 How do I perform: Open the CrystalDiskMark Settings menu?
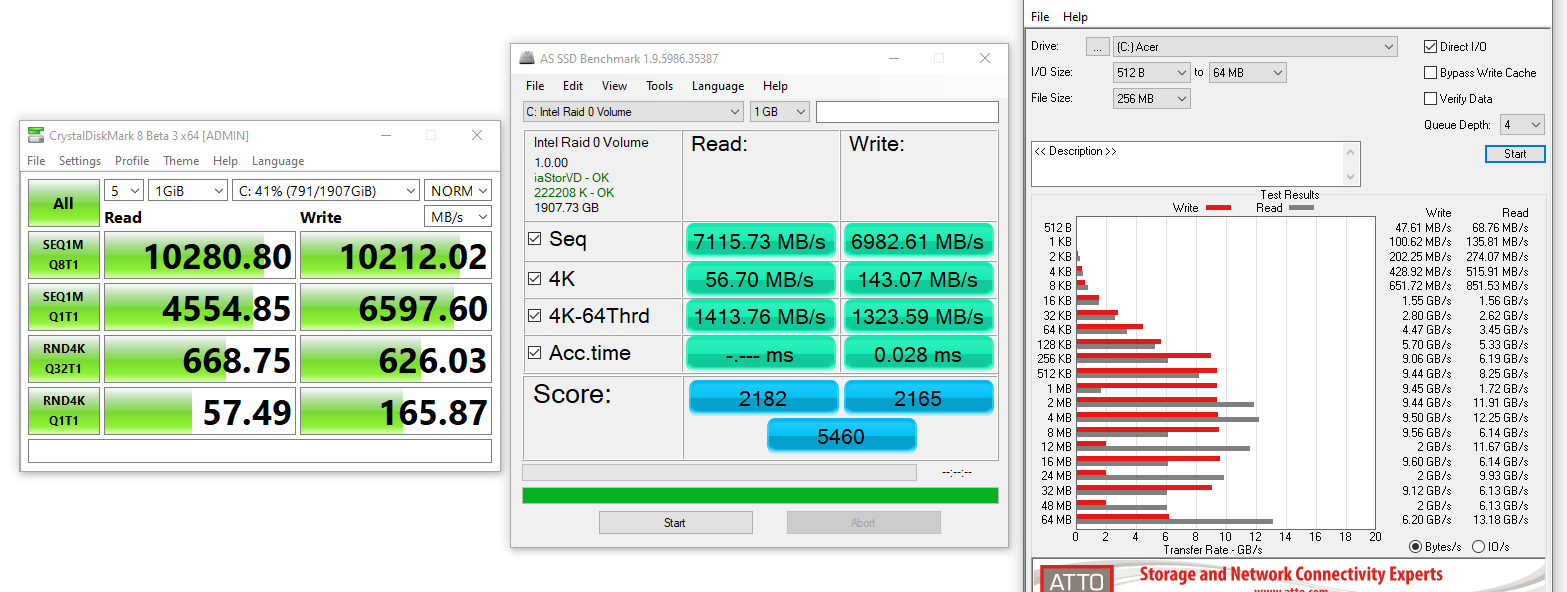click(x=80, y=161)
